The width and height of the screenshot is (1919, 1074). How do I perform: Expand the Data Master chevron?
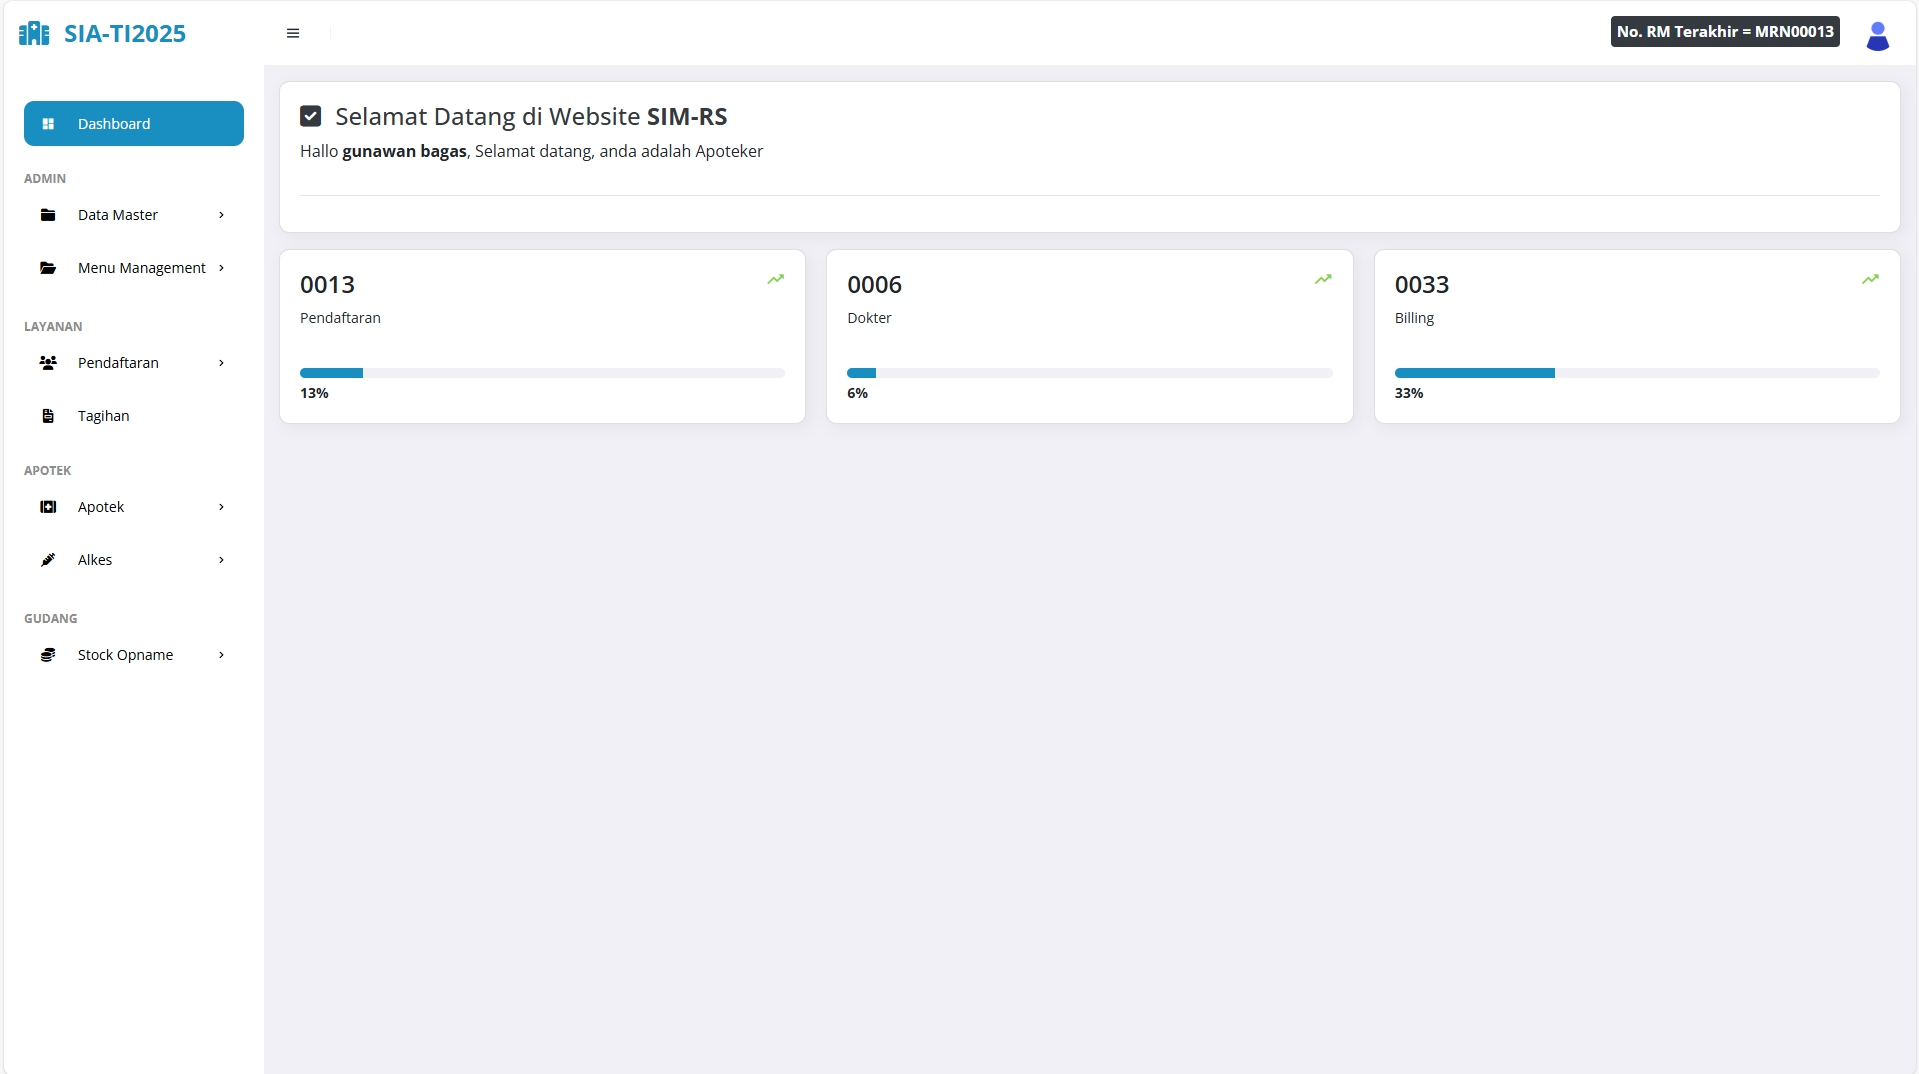click(x=221, y=215)
